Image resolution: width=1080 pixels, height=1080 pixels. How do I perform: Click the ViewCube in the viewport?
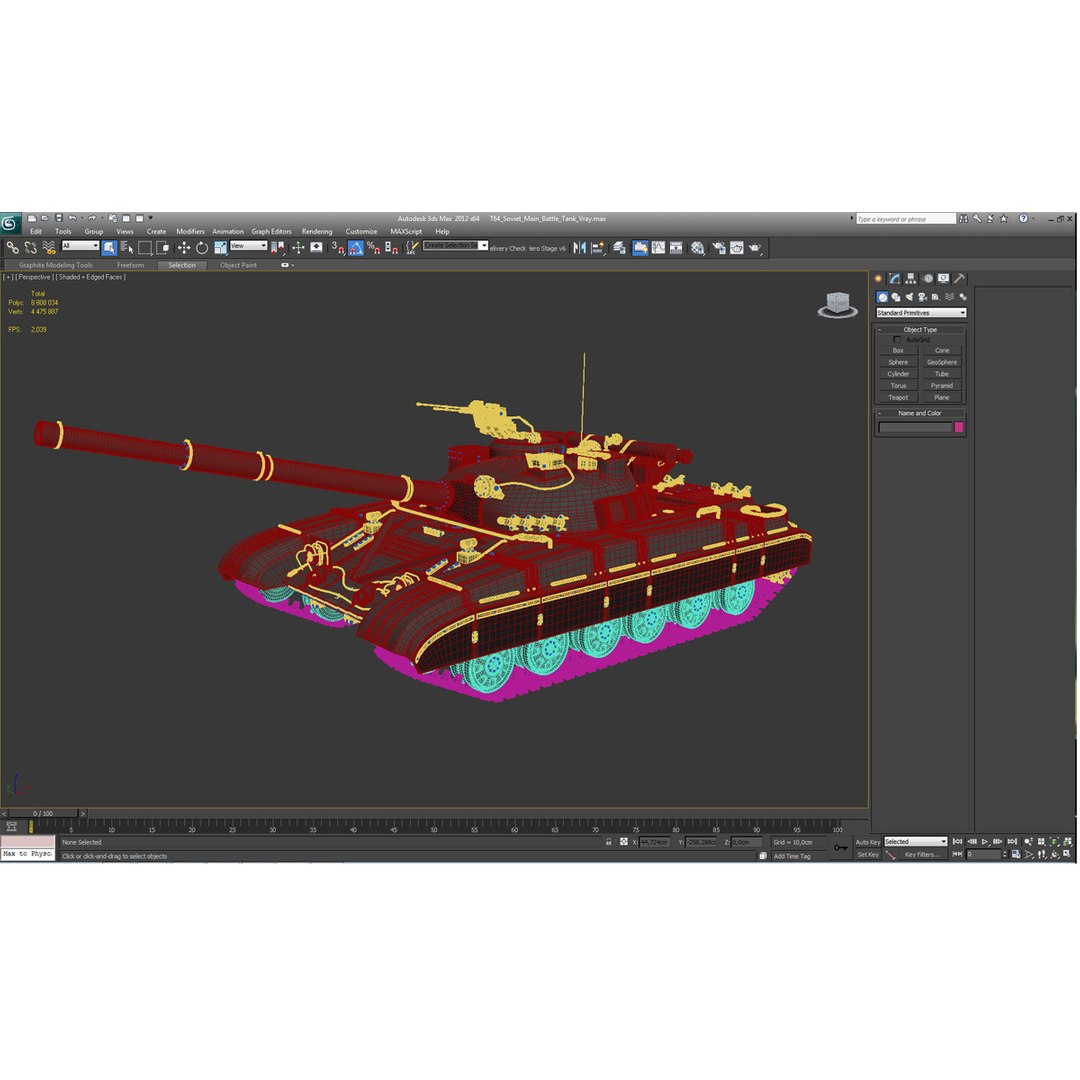click(838, 304)
